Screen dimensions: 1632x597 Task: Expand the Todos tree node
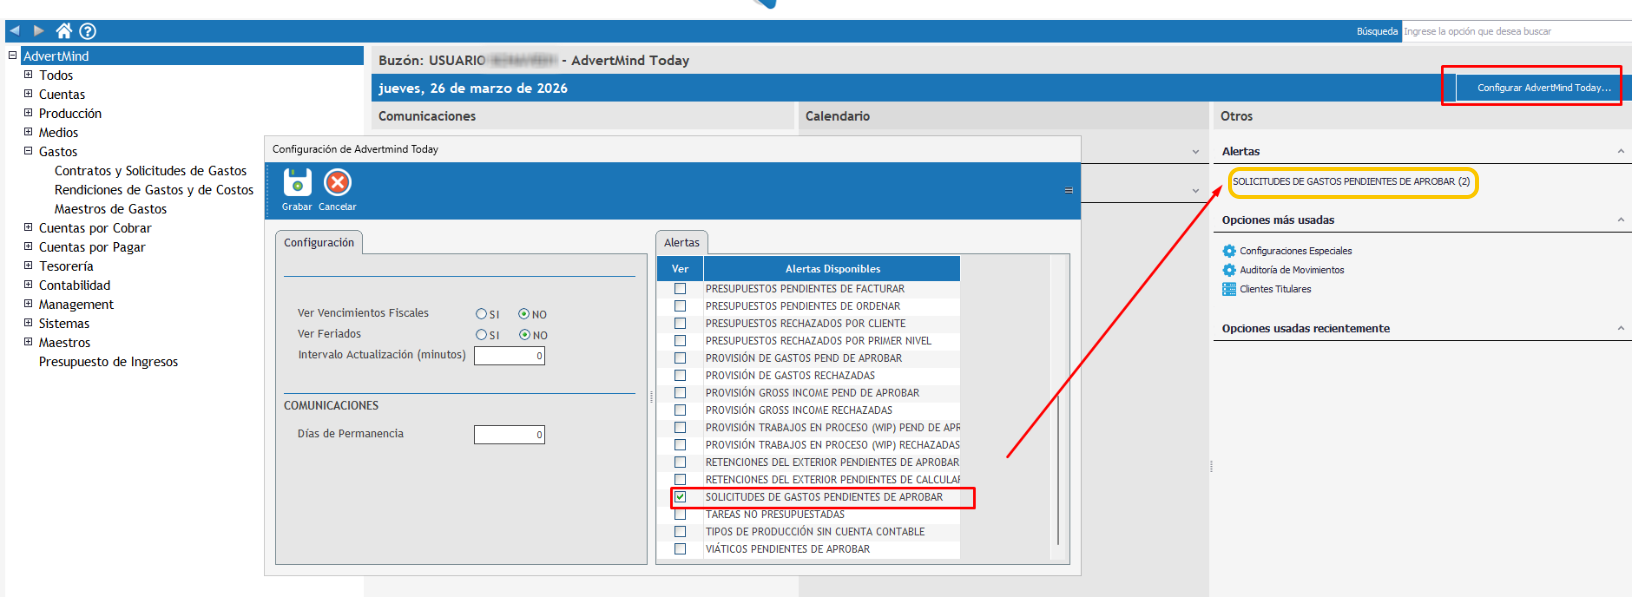28,75
